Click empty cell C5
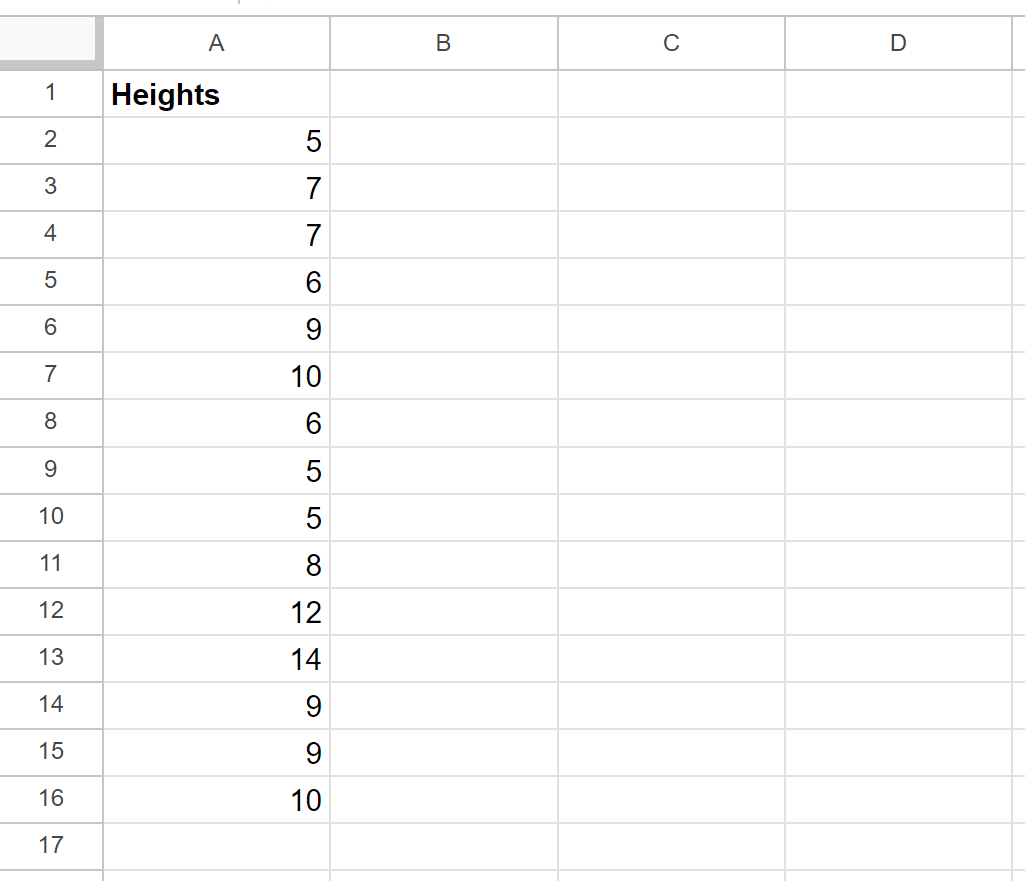This screenshot has height=882, width=1026. 671,282
